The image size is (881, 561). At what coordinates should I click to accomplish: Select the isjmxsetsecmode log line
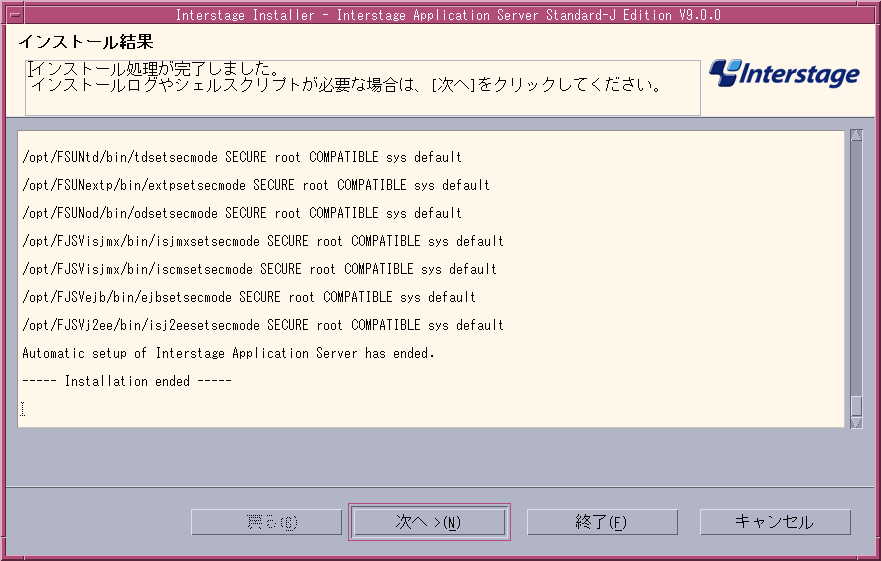(263, 241)
